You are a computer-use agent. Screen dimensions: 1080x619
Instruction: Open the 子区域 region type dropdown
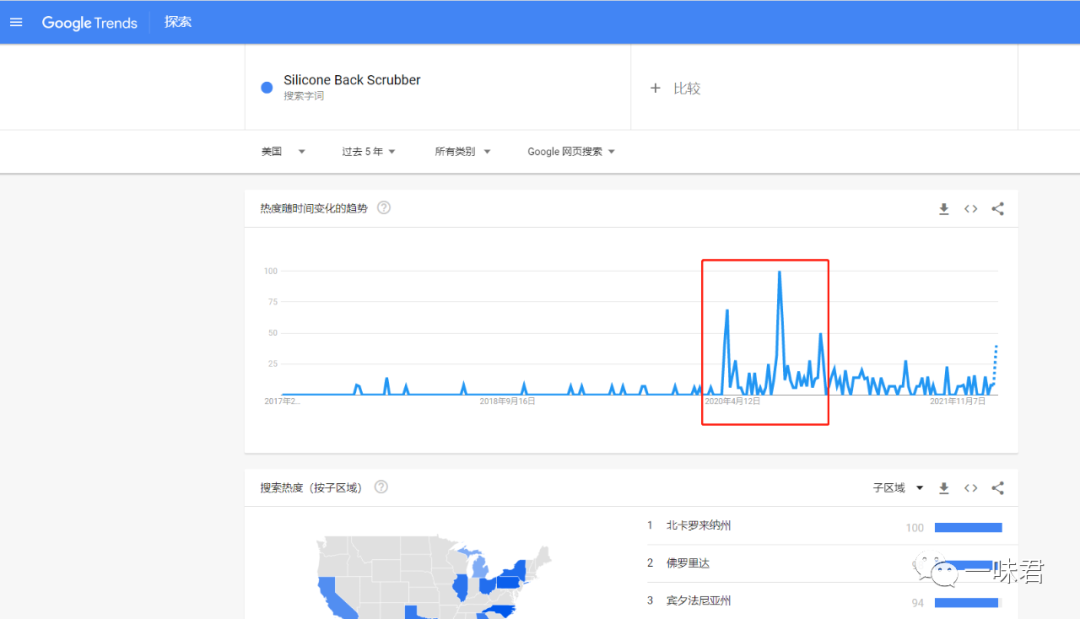897,488
